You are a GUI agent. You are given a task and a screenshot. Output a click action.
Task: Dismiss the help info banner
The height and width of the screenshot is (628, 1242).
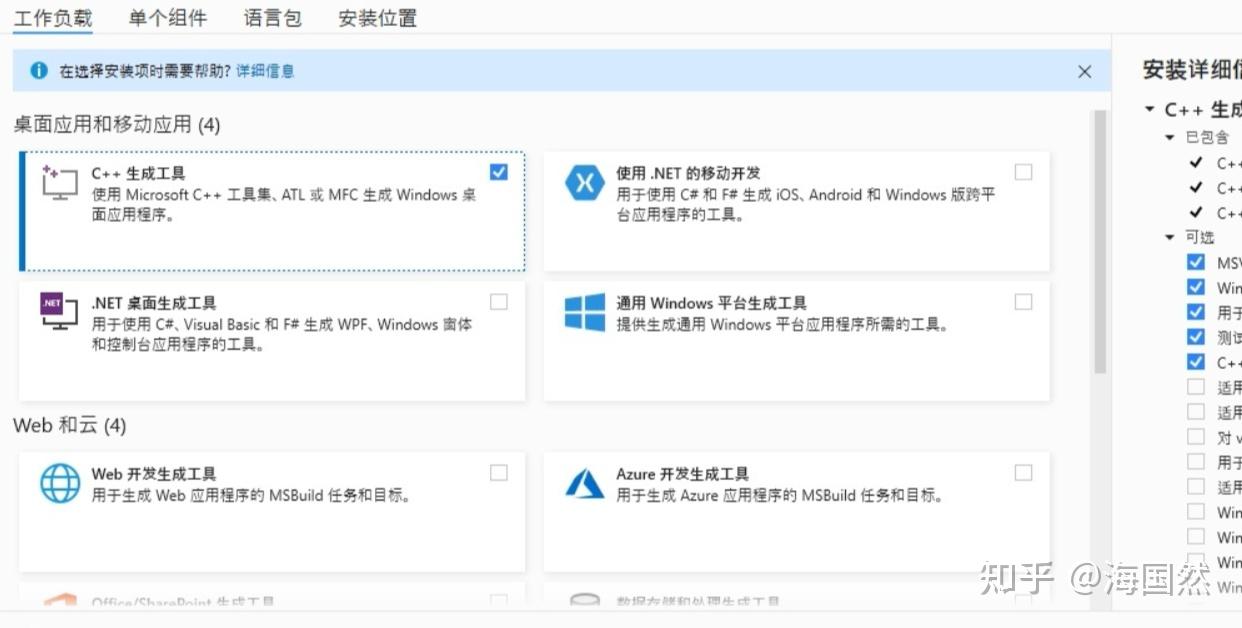click(1085, 72)
